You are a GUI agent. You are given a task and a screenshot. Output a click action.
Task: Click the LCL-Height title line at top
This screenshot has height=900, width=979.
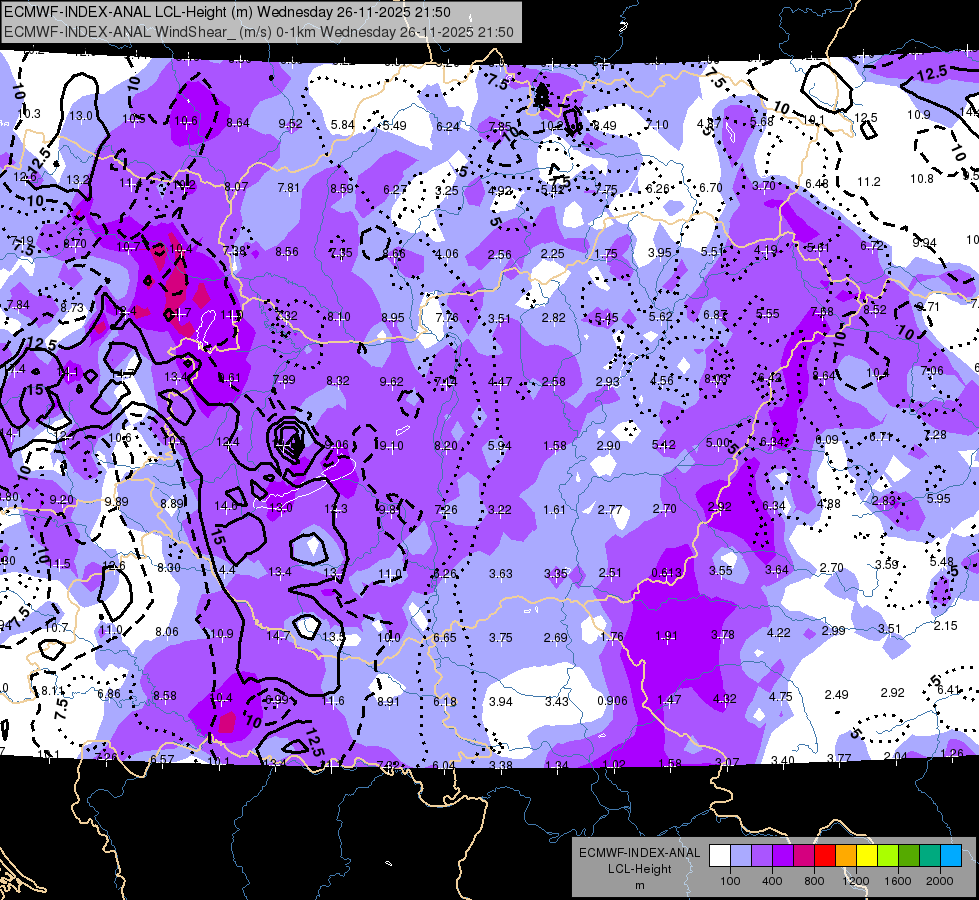click(227, 12)
